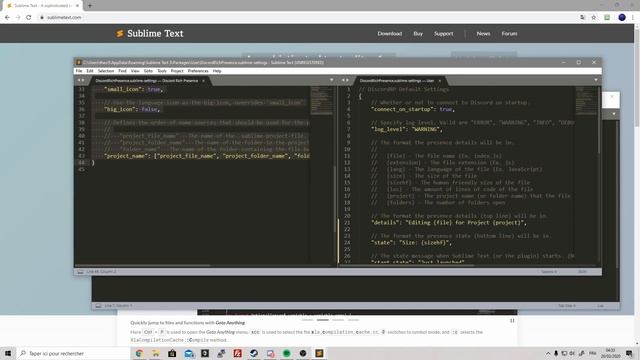Click the right pane previous-tab arrow
640x360 pixels.
343,80
